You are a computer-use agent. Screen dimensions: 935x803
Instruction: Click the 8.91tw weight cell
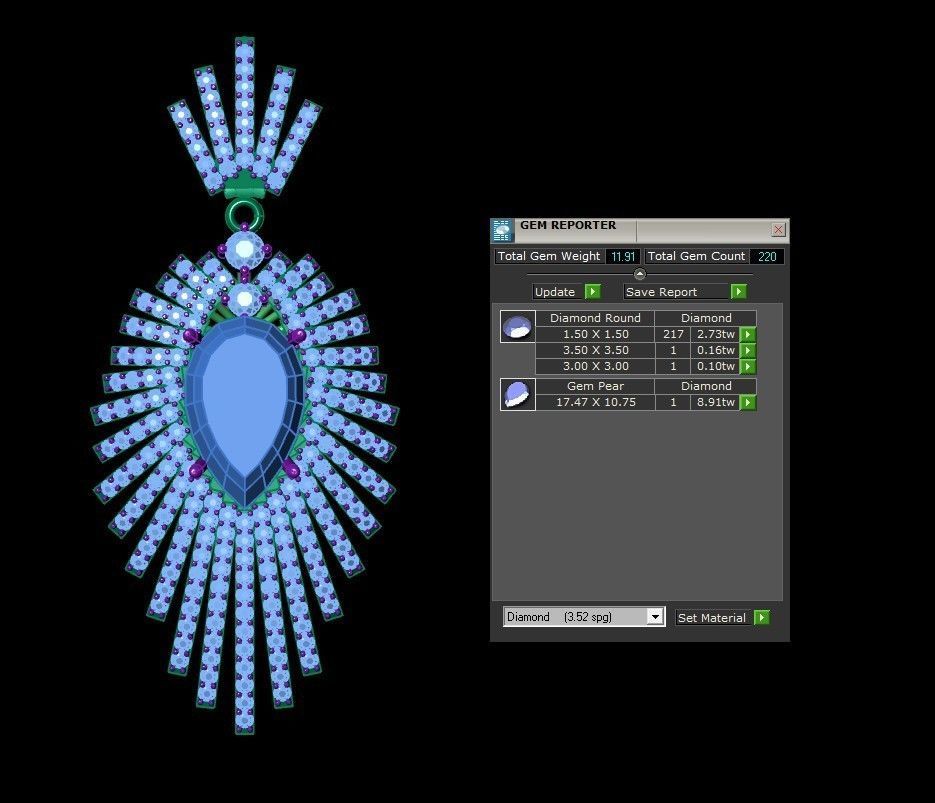point(716,402)
